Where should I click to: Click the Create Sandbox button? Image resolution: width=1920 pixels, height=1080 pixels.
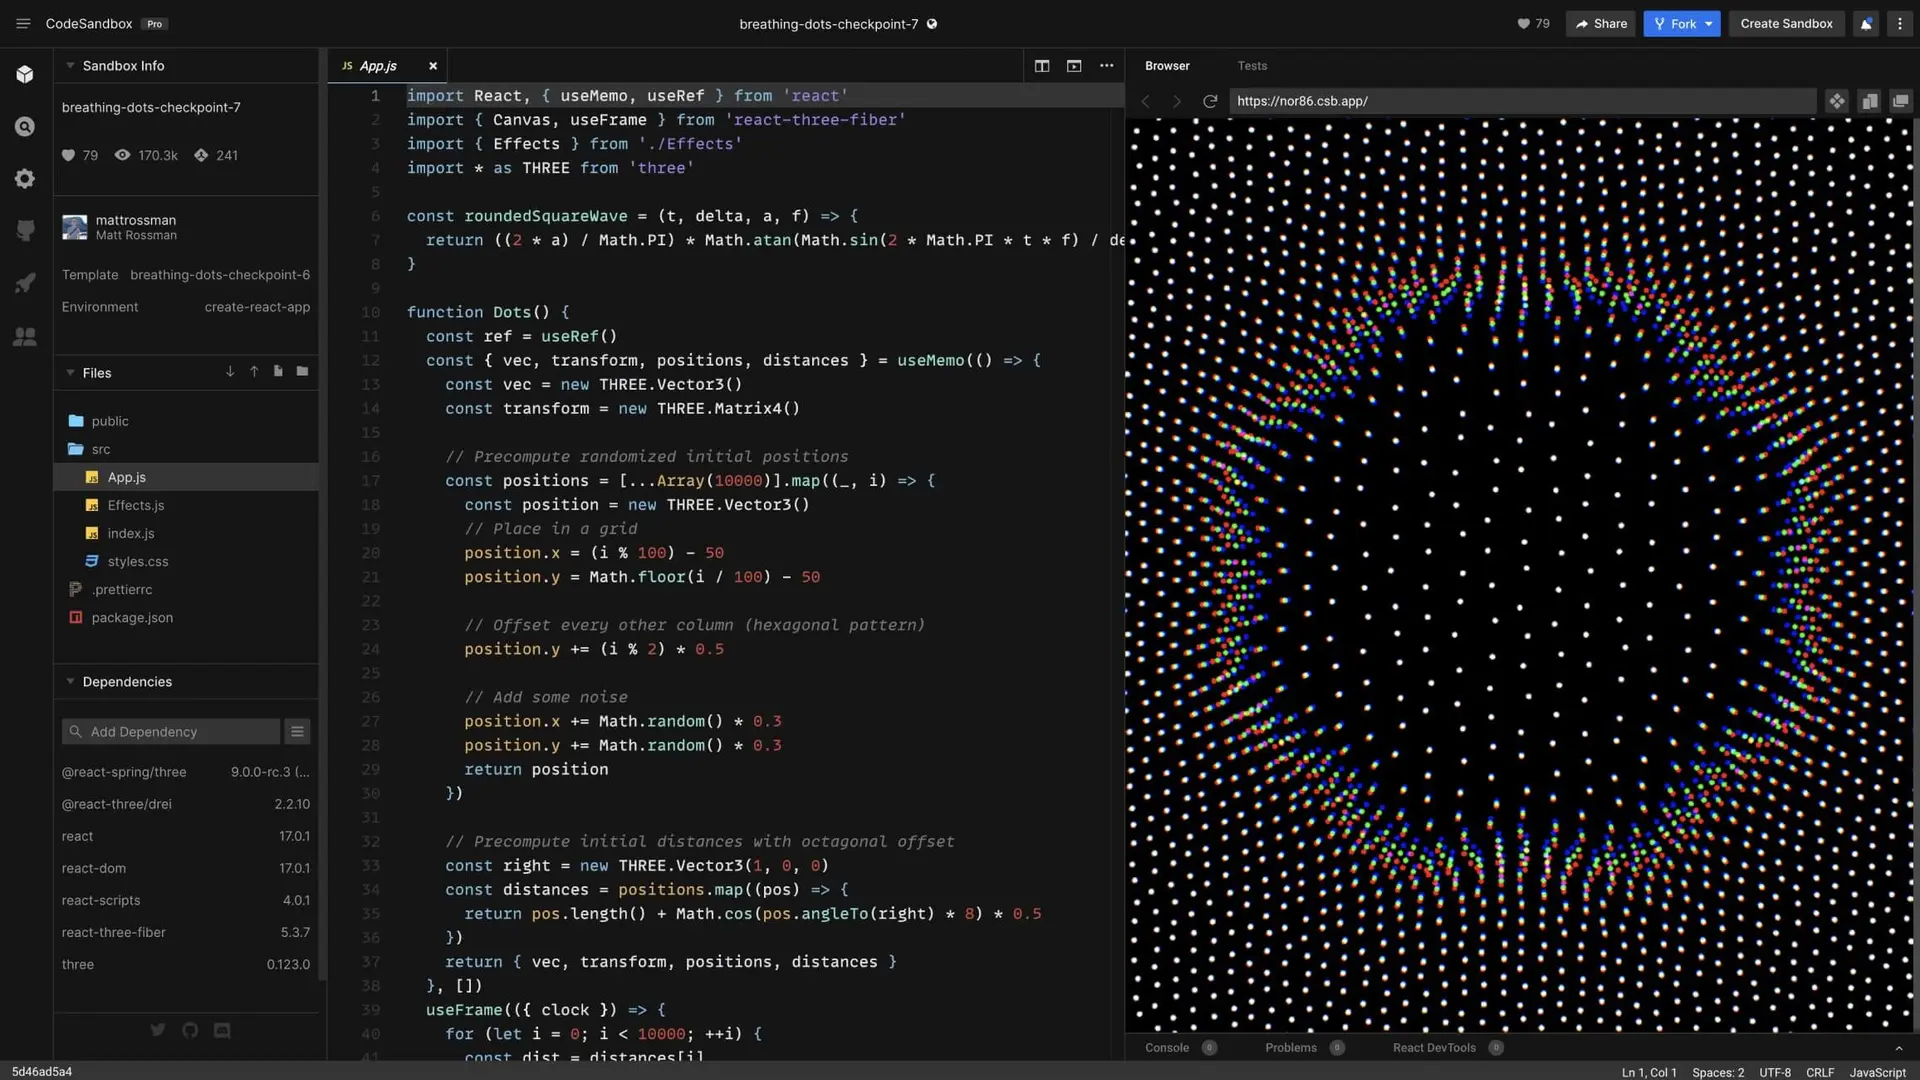(x=1786, y=24)
